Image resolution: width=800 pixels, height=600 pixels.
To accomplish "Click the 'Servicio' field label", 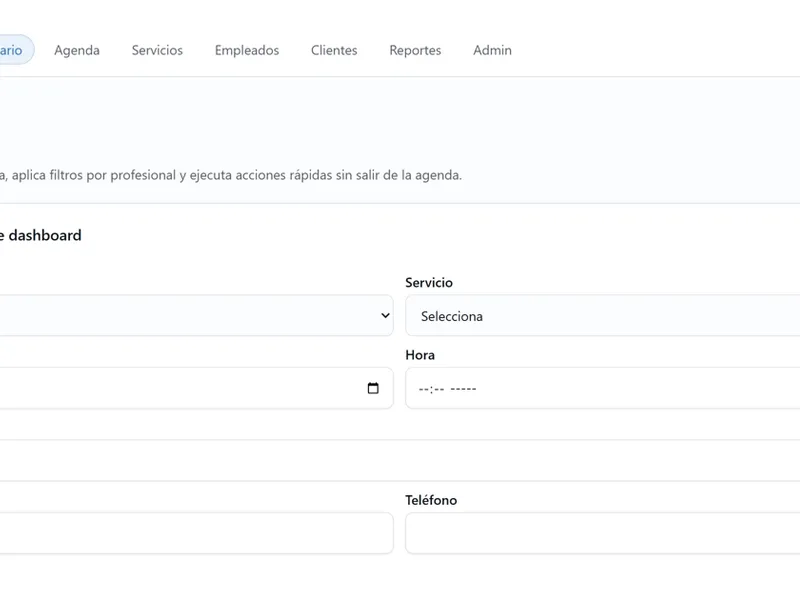I will click(x=429, y=283).
